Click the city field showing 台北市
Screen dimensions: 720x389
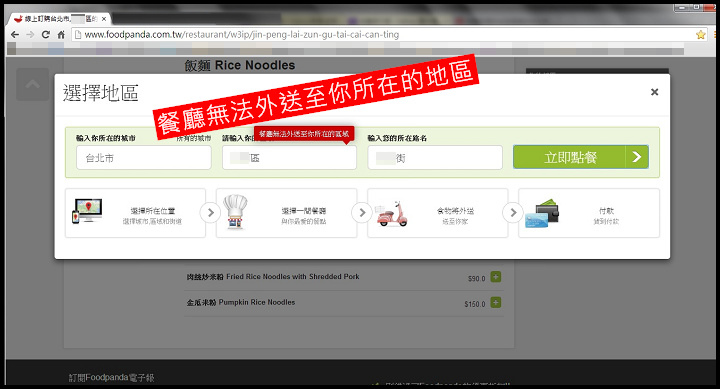coord(144,158)
